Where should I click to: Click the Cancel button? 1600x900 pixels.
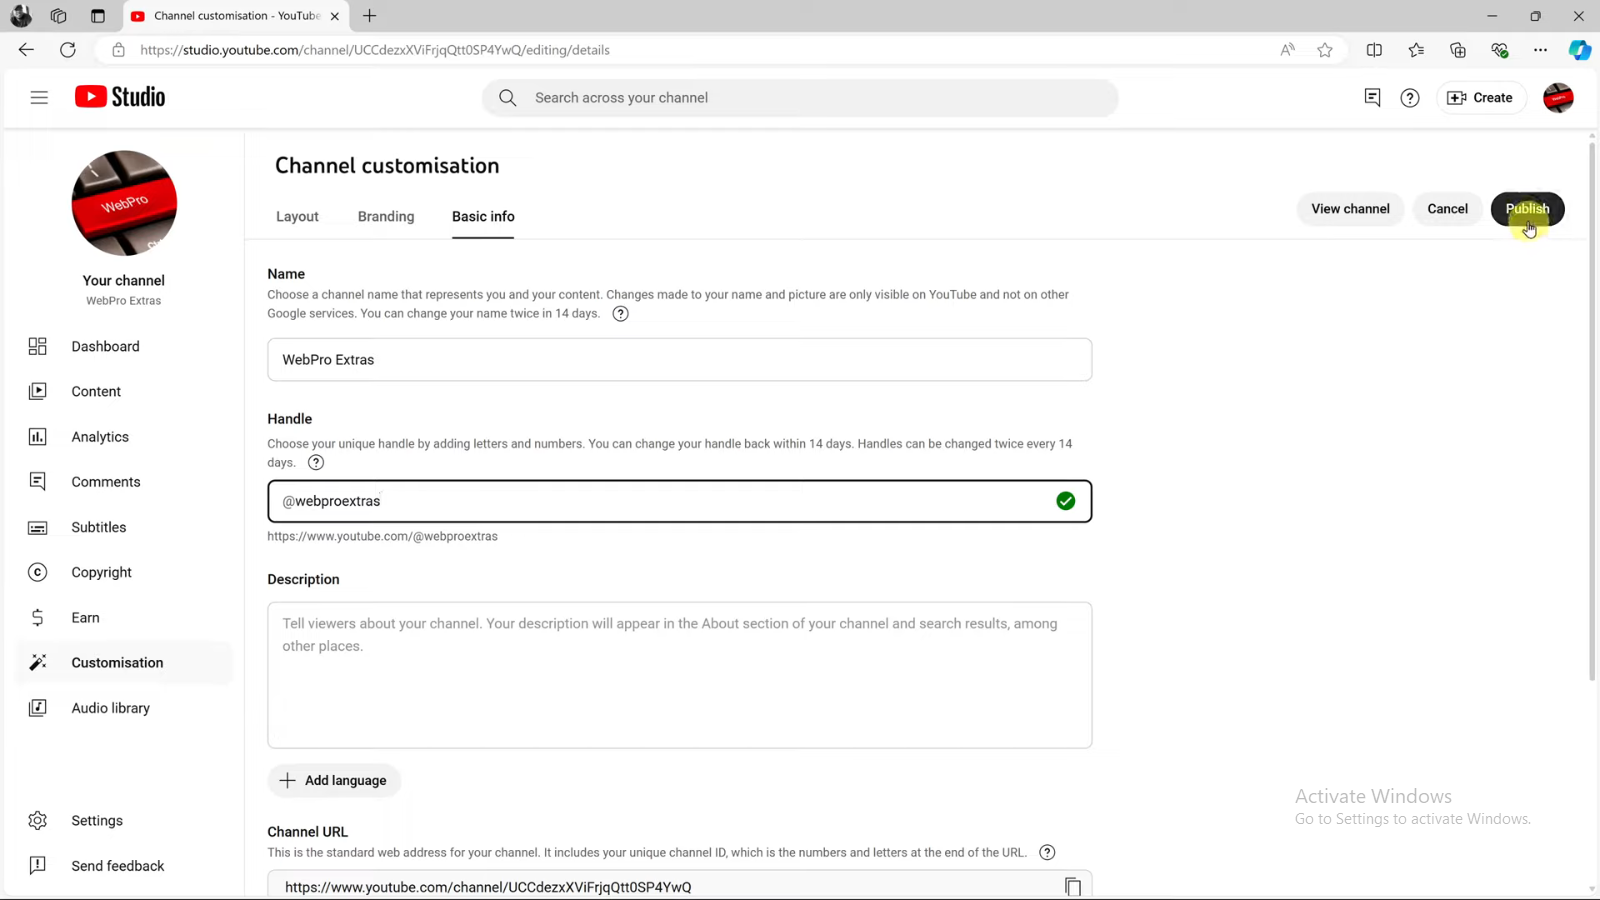click(x=1447, y=209)
